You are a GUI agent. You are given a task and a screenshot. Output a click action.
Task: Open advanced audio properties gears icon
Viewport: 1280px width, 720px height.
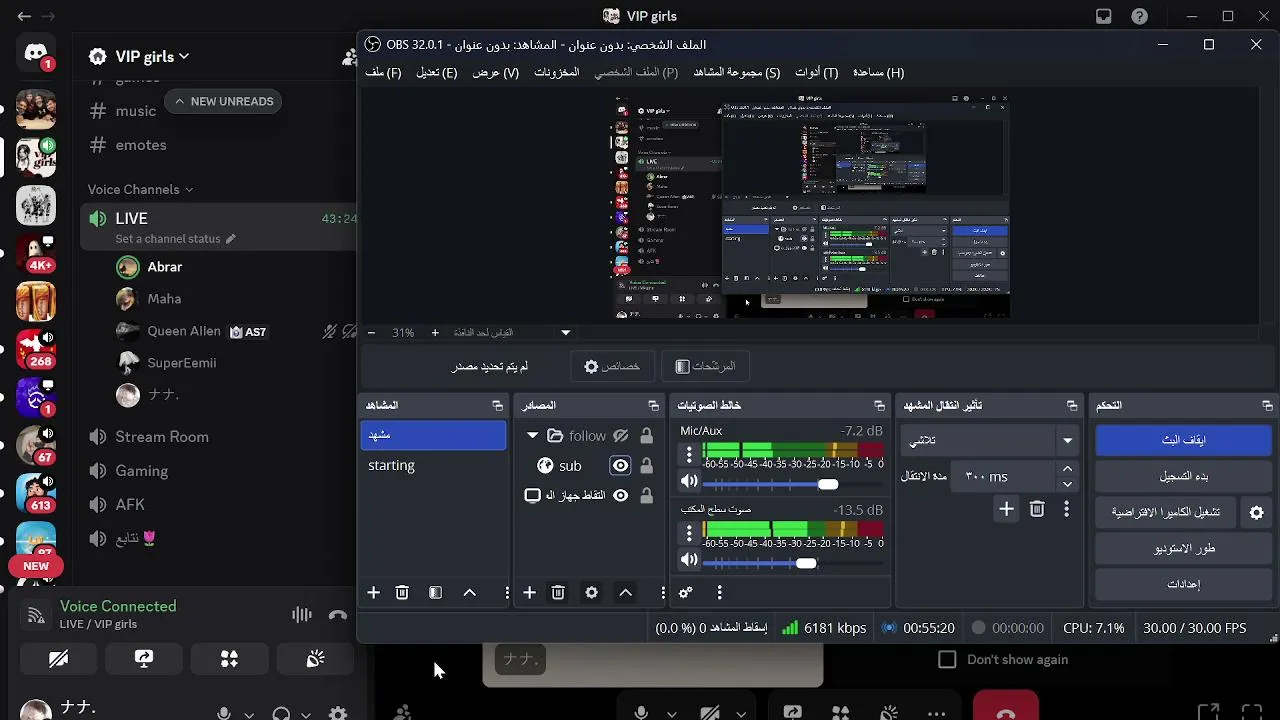pos(686,593)
